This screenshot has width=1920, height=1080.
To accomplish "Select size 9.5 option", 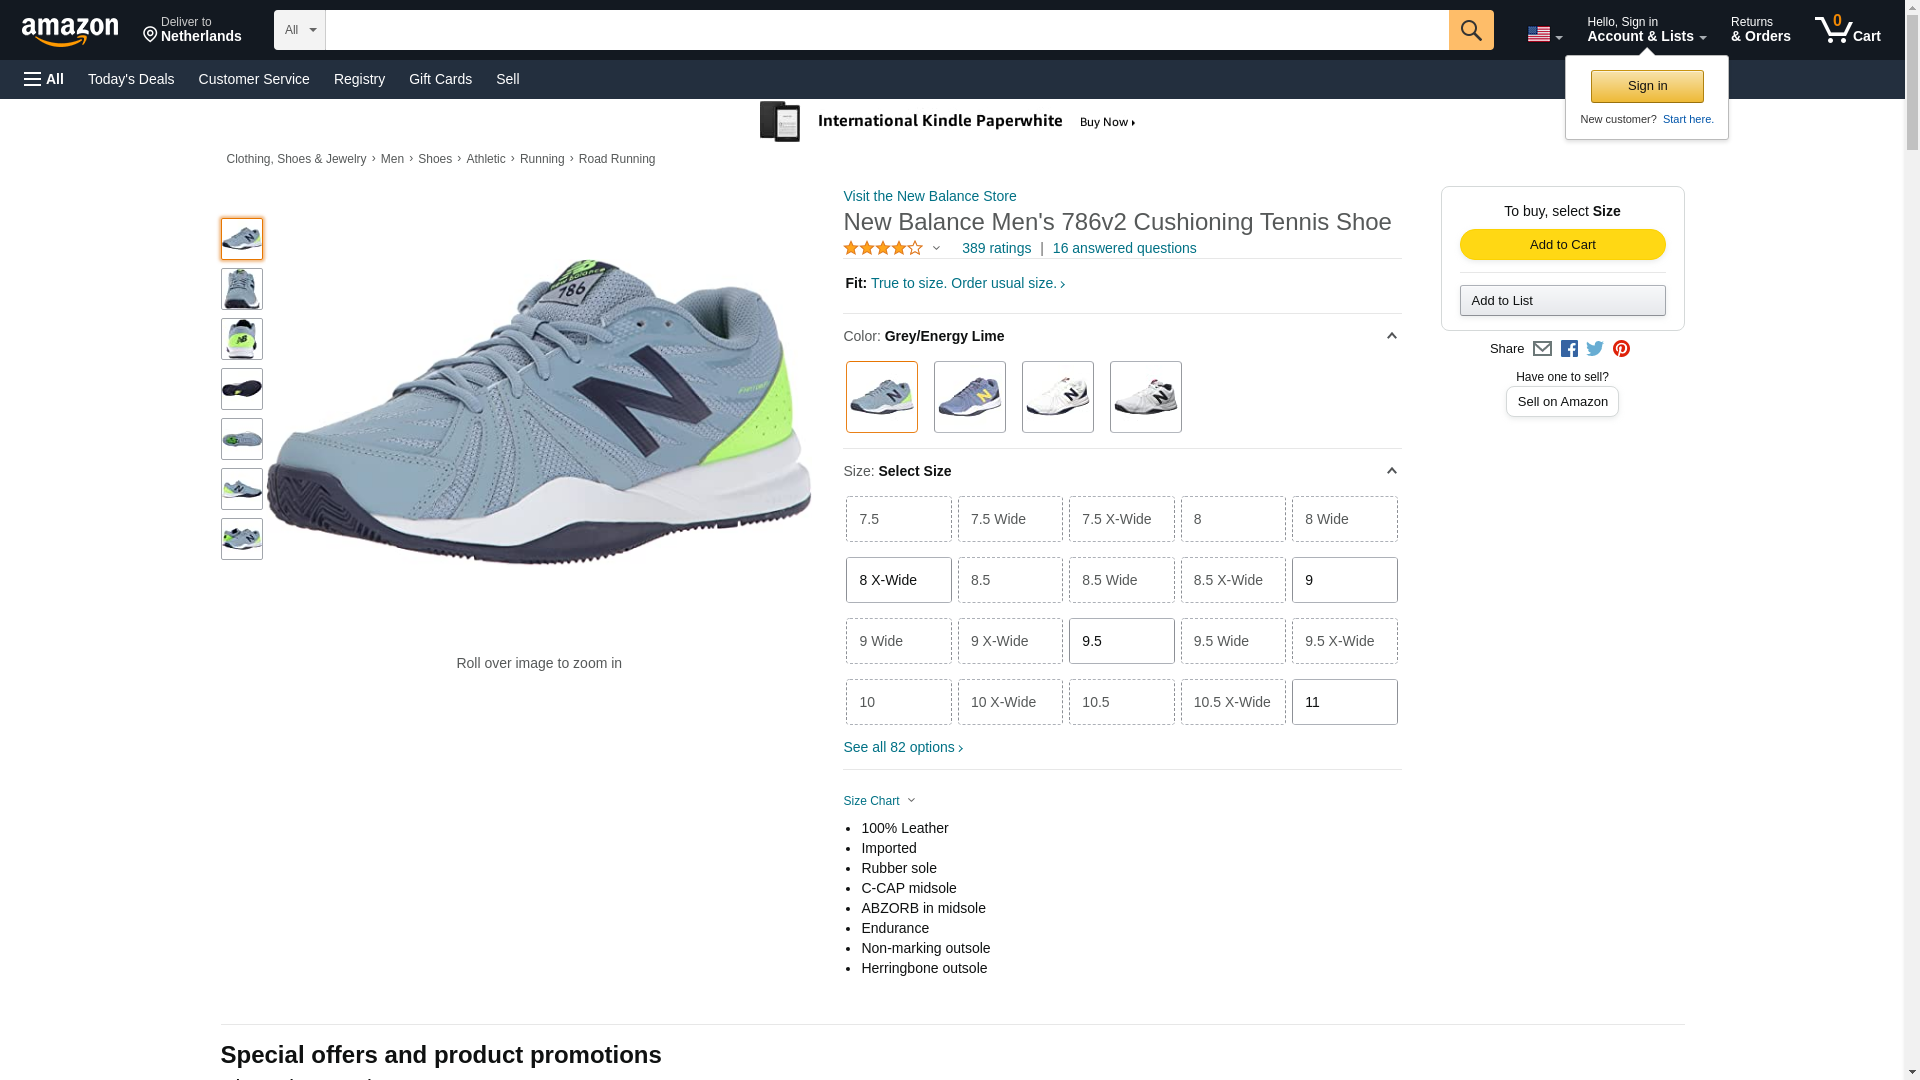I will [1121, 641].
